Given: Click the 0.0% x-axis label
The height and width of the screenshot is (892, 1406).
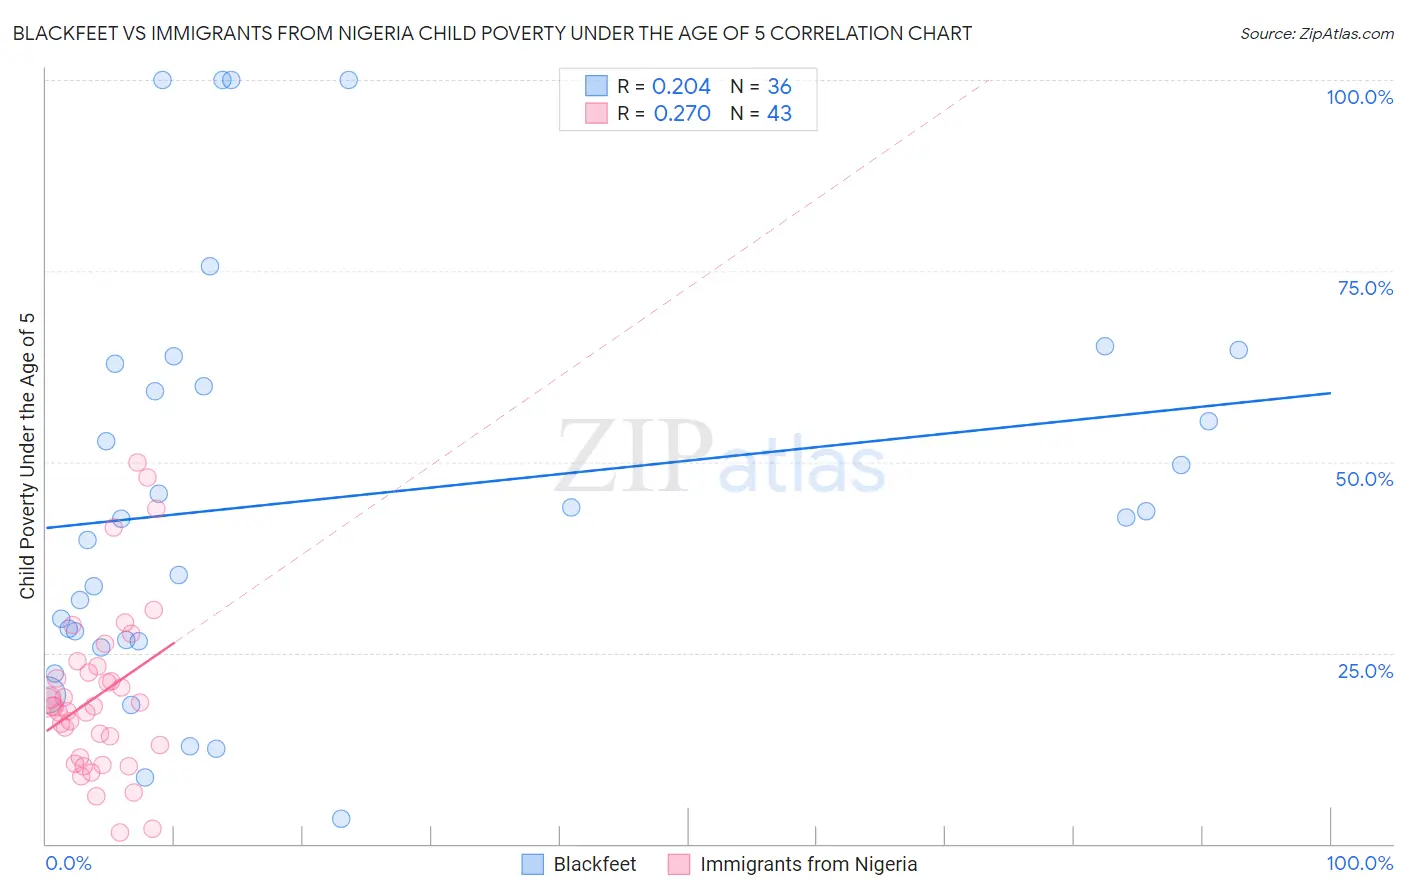Looking at the screenshot, I should [x=68, y=863].
